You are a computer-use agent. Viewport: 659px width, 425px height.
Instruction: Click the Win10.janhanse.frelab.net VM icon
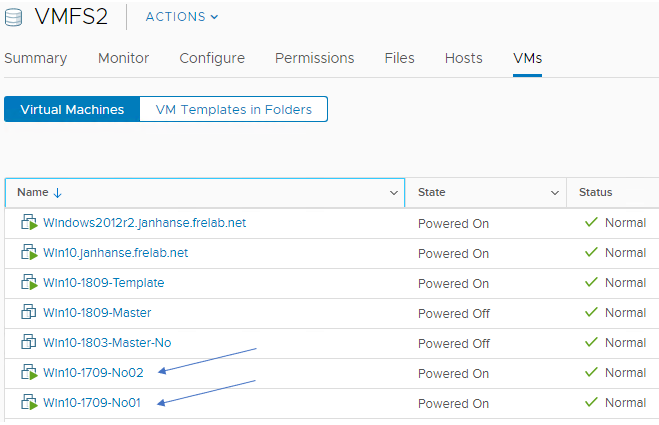click(x=29, y=253)
